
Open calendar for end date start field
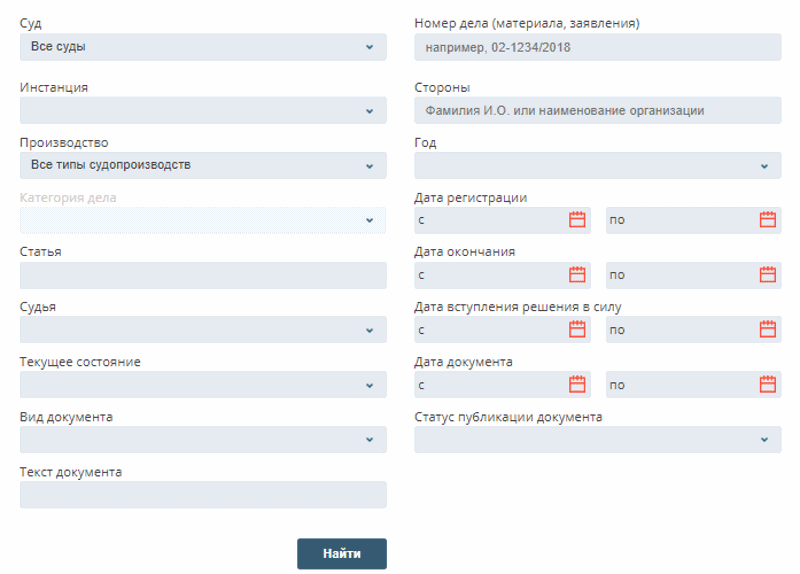(x=577, y=275)
